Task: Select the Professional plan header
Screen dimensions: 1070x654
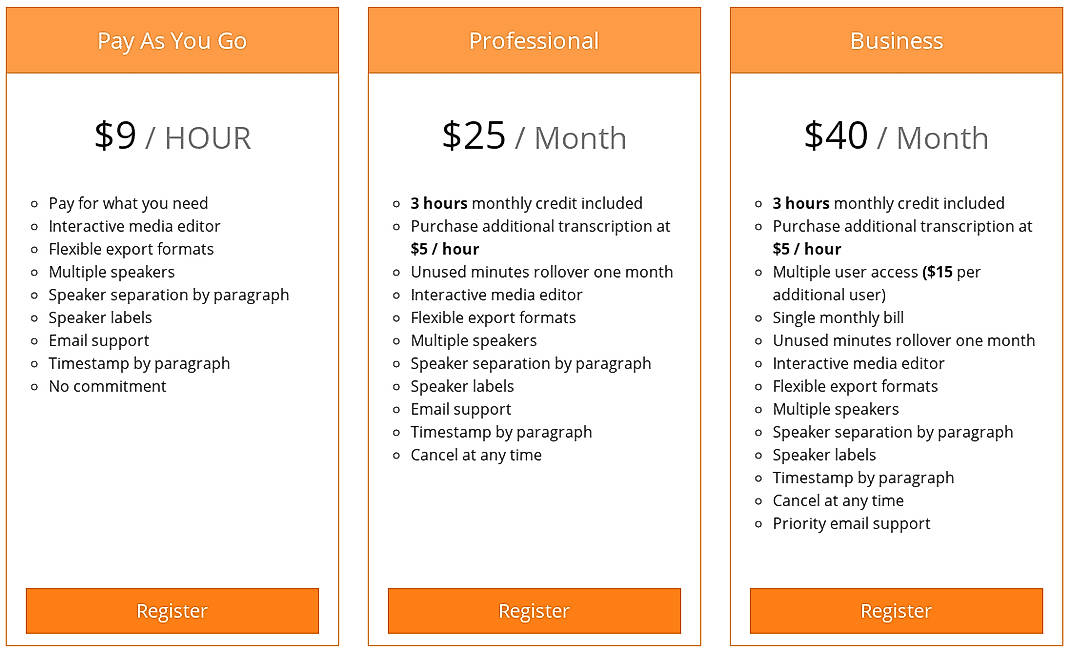Action: point(534,40)
